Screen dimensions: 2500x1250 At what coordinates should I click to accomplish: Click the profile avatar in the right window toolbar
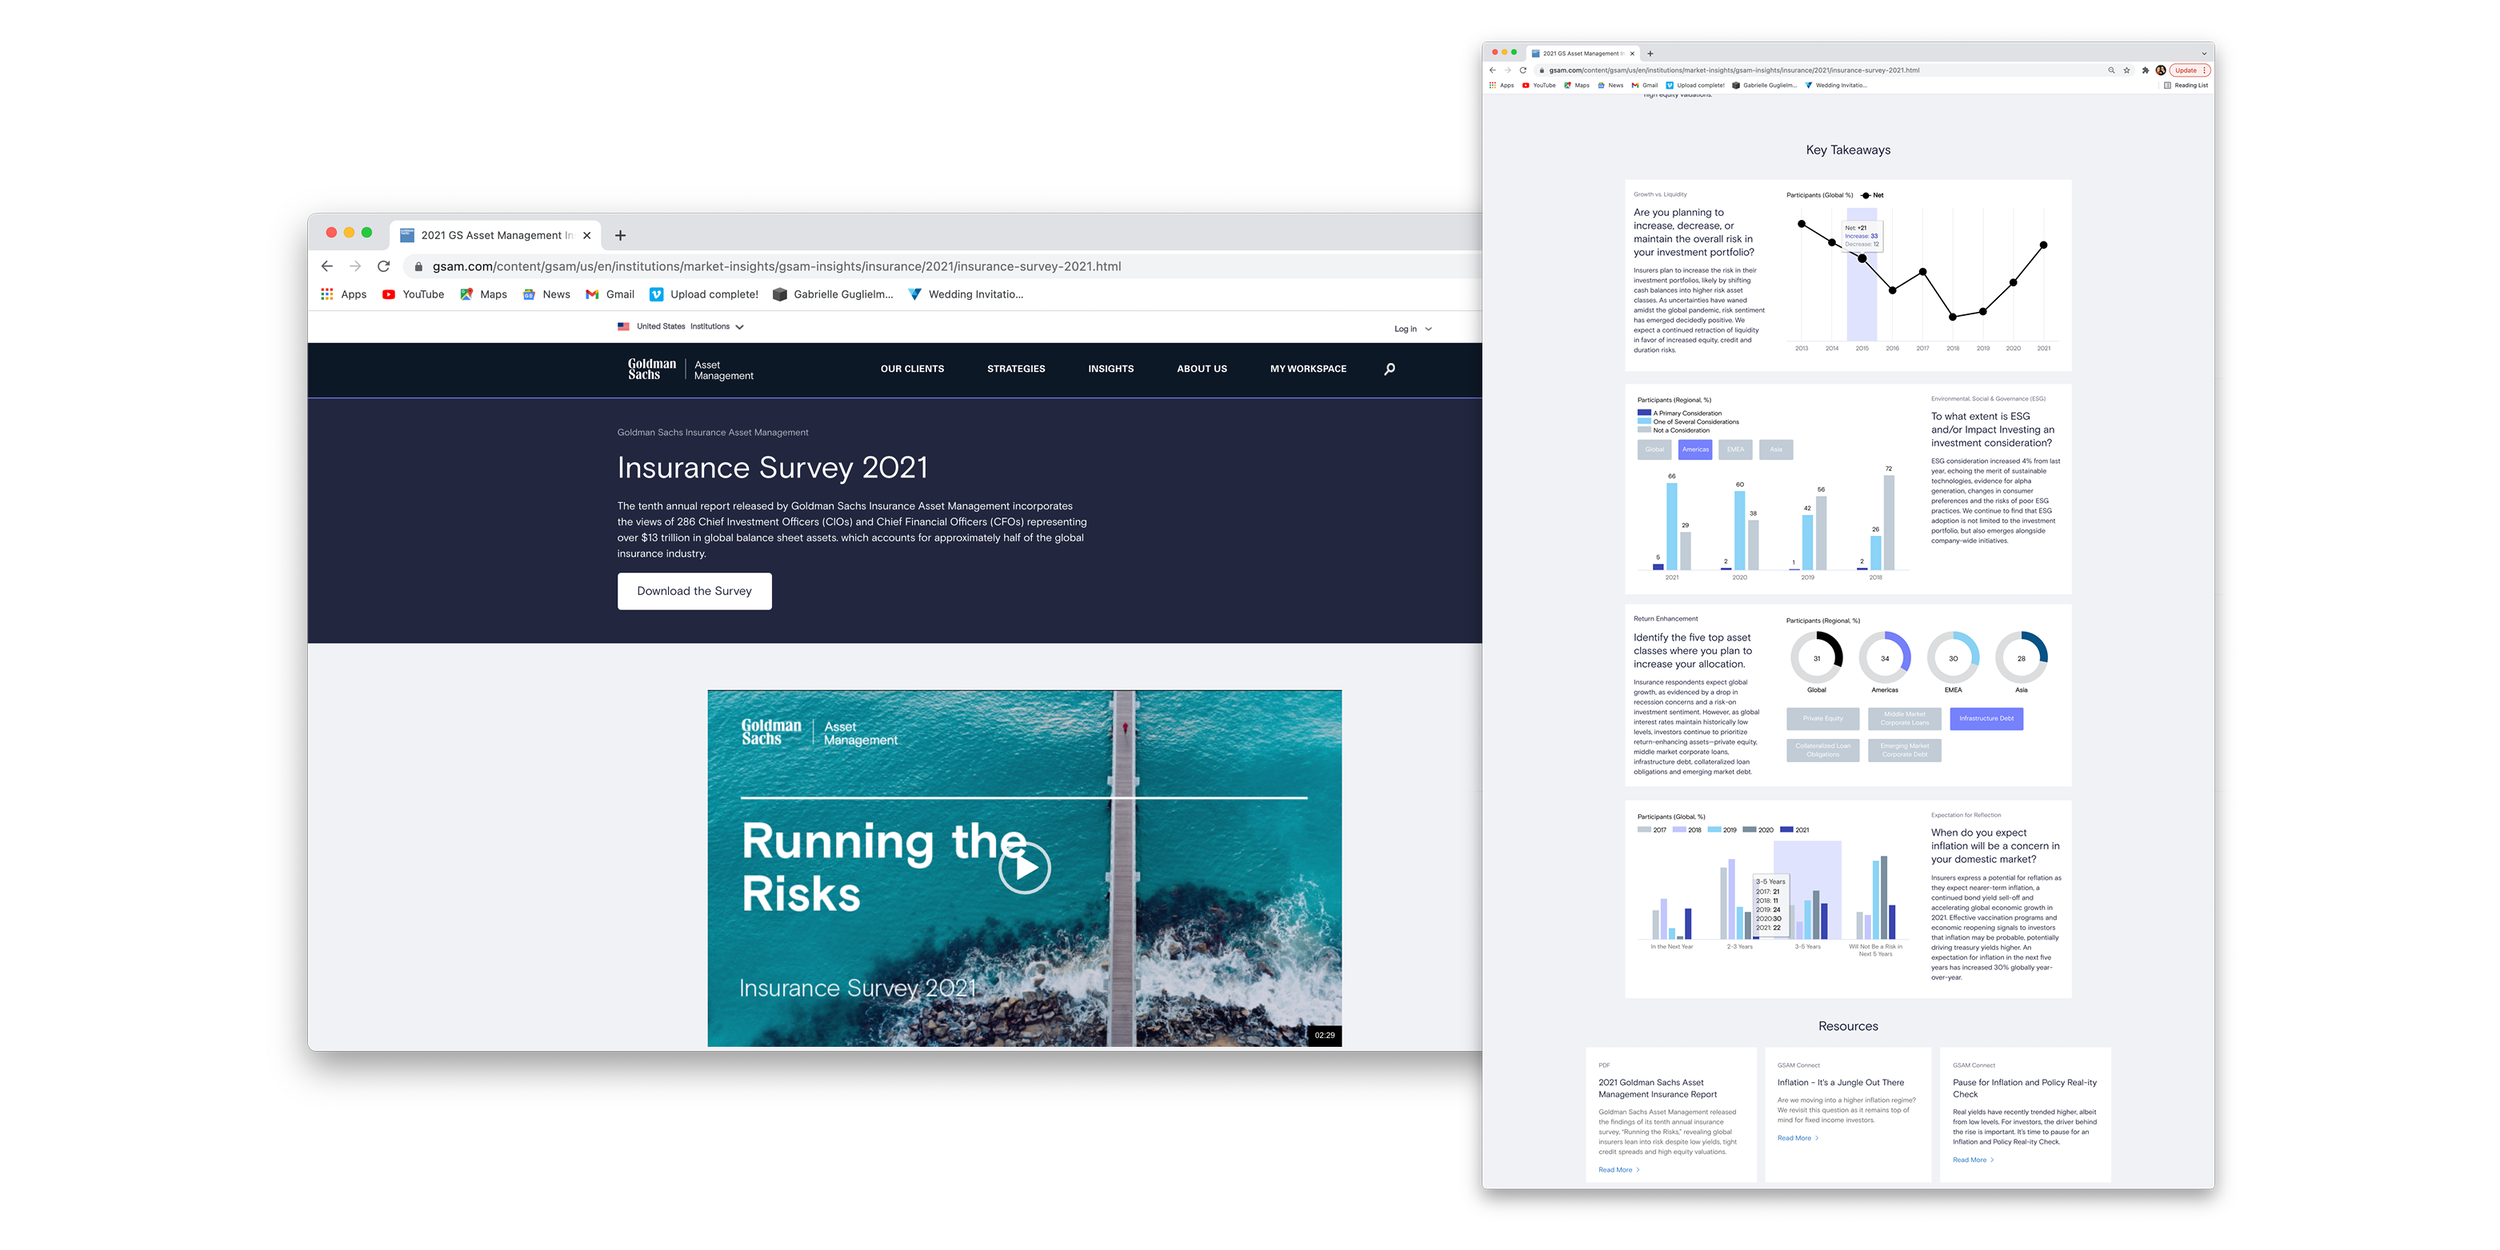click(x=2161, y=70)
